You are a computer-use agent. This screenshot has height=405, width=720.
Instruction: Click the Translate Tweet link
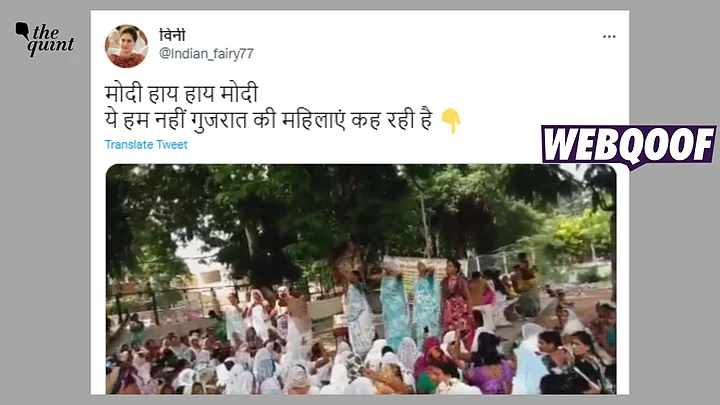(x=146, y=145)
